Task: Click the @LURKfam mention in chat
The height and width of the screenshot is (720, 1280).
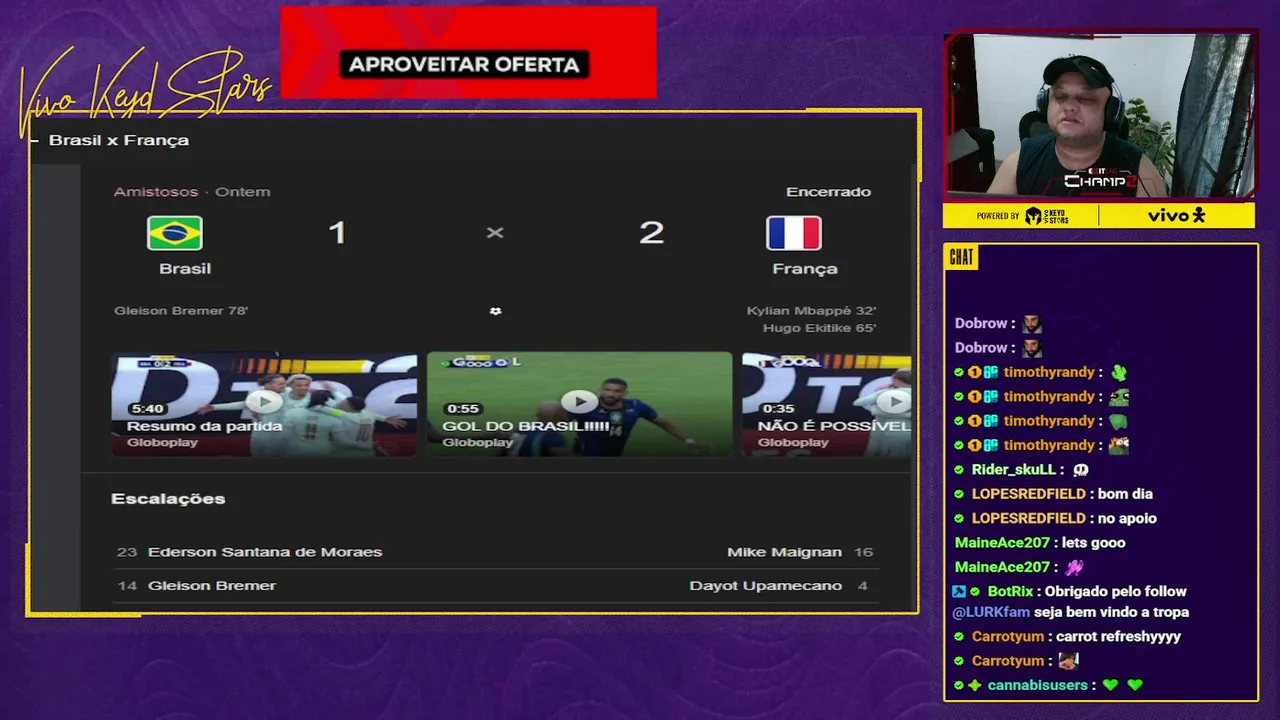Action: coord(991,612)
